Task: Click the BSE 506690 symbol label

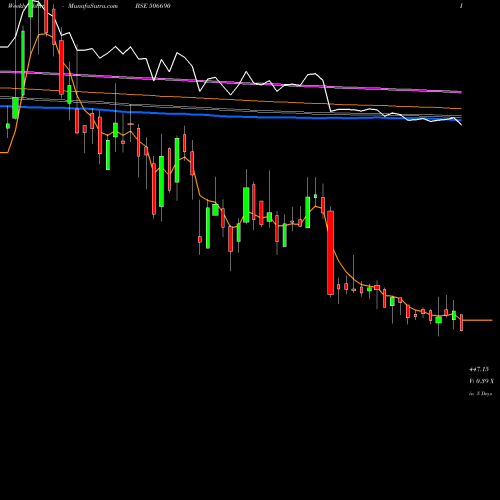Action: pyautogui.click(x=153, y=6)
